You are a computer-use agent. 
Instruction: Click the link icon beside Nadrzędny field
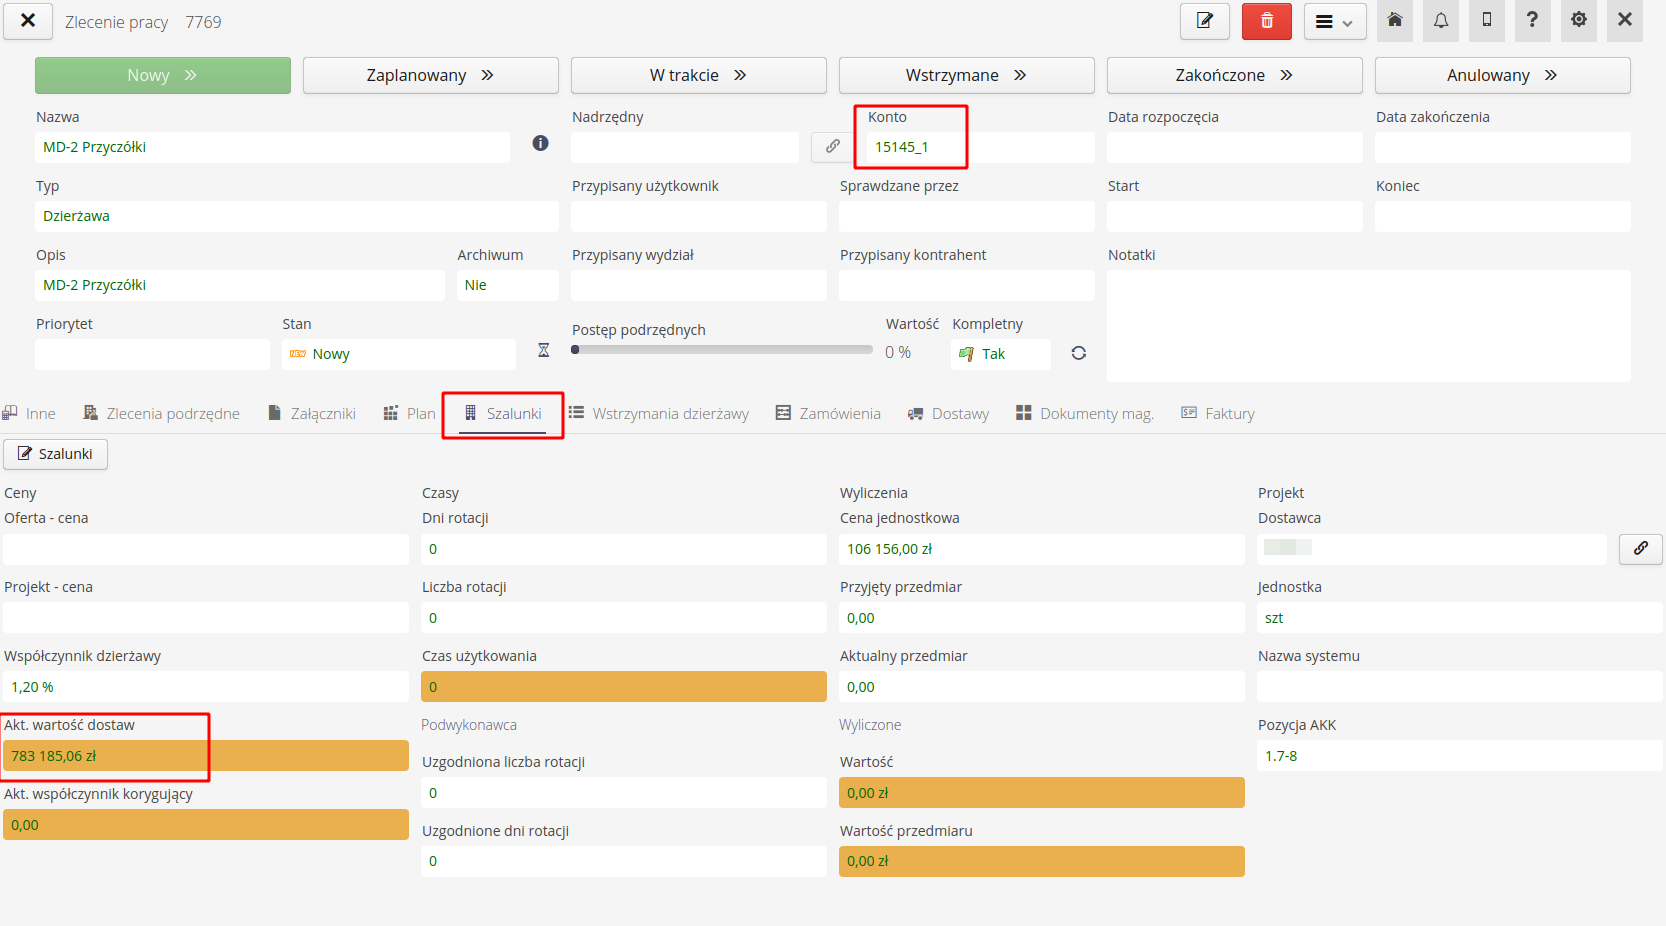832,147
